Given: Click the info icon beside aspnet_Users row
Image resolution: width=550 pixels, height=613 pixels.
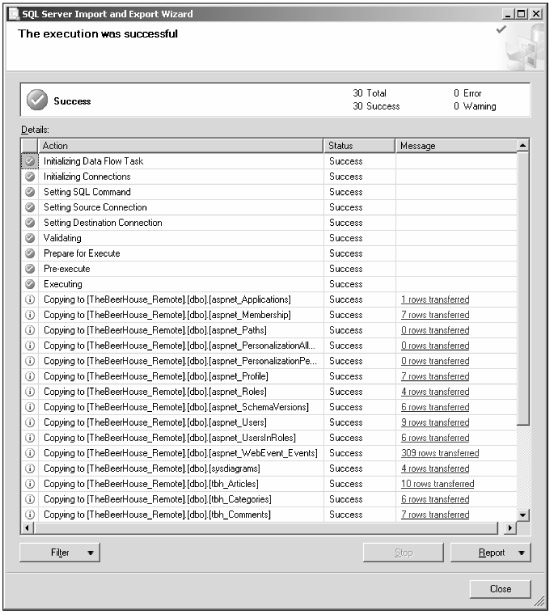Looking at the screenshot, I should tap(30, 422).
